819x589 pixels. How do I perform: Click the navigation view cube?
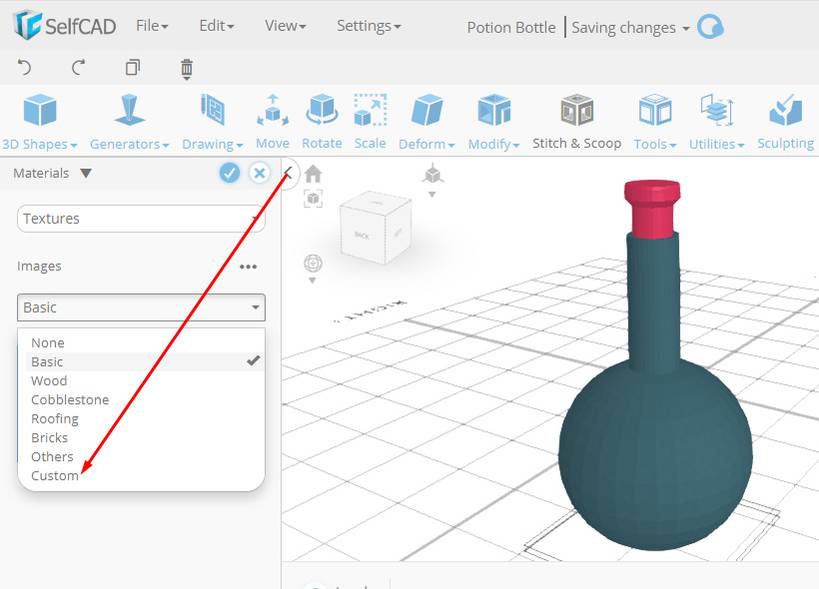(x=375, y=229)
